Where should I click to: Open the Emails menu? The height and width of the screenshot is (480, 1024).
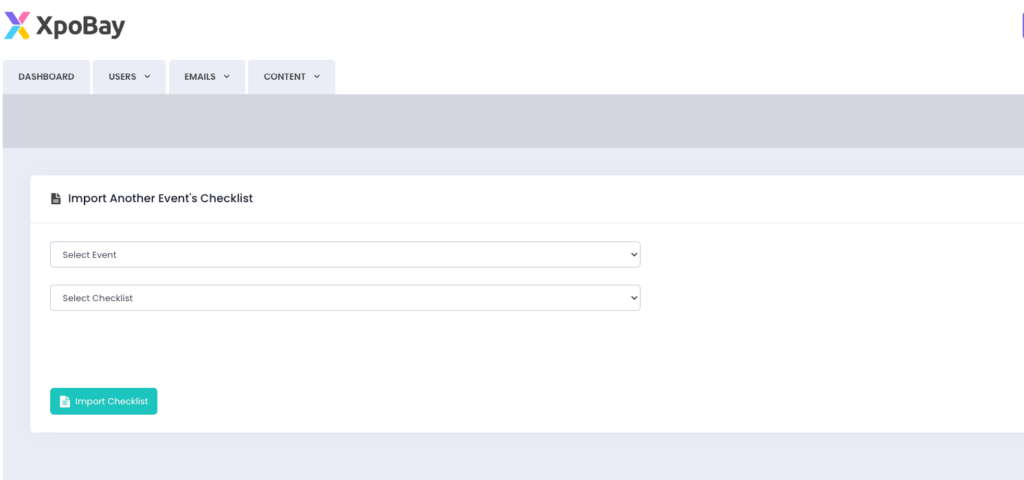click(x=200, y=77)
